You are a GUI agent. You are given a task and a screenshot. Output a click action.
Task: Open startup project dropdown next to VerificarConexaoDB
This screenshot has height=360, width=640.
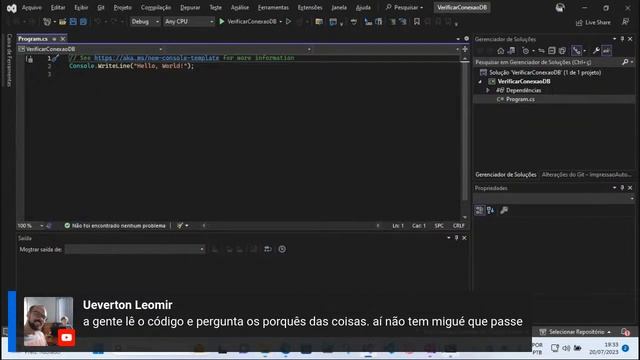pyautogui.click(x=281, y=21)
